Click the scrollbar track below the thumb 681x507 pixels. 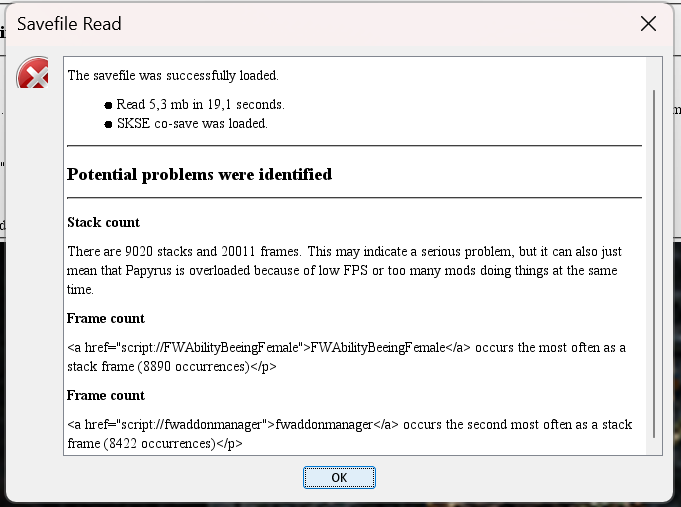654,445
